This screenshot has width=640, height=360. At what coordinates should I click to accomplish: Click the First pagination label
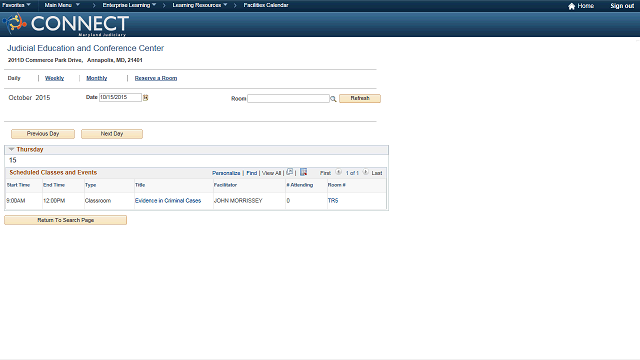(x=325, y=173)
